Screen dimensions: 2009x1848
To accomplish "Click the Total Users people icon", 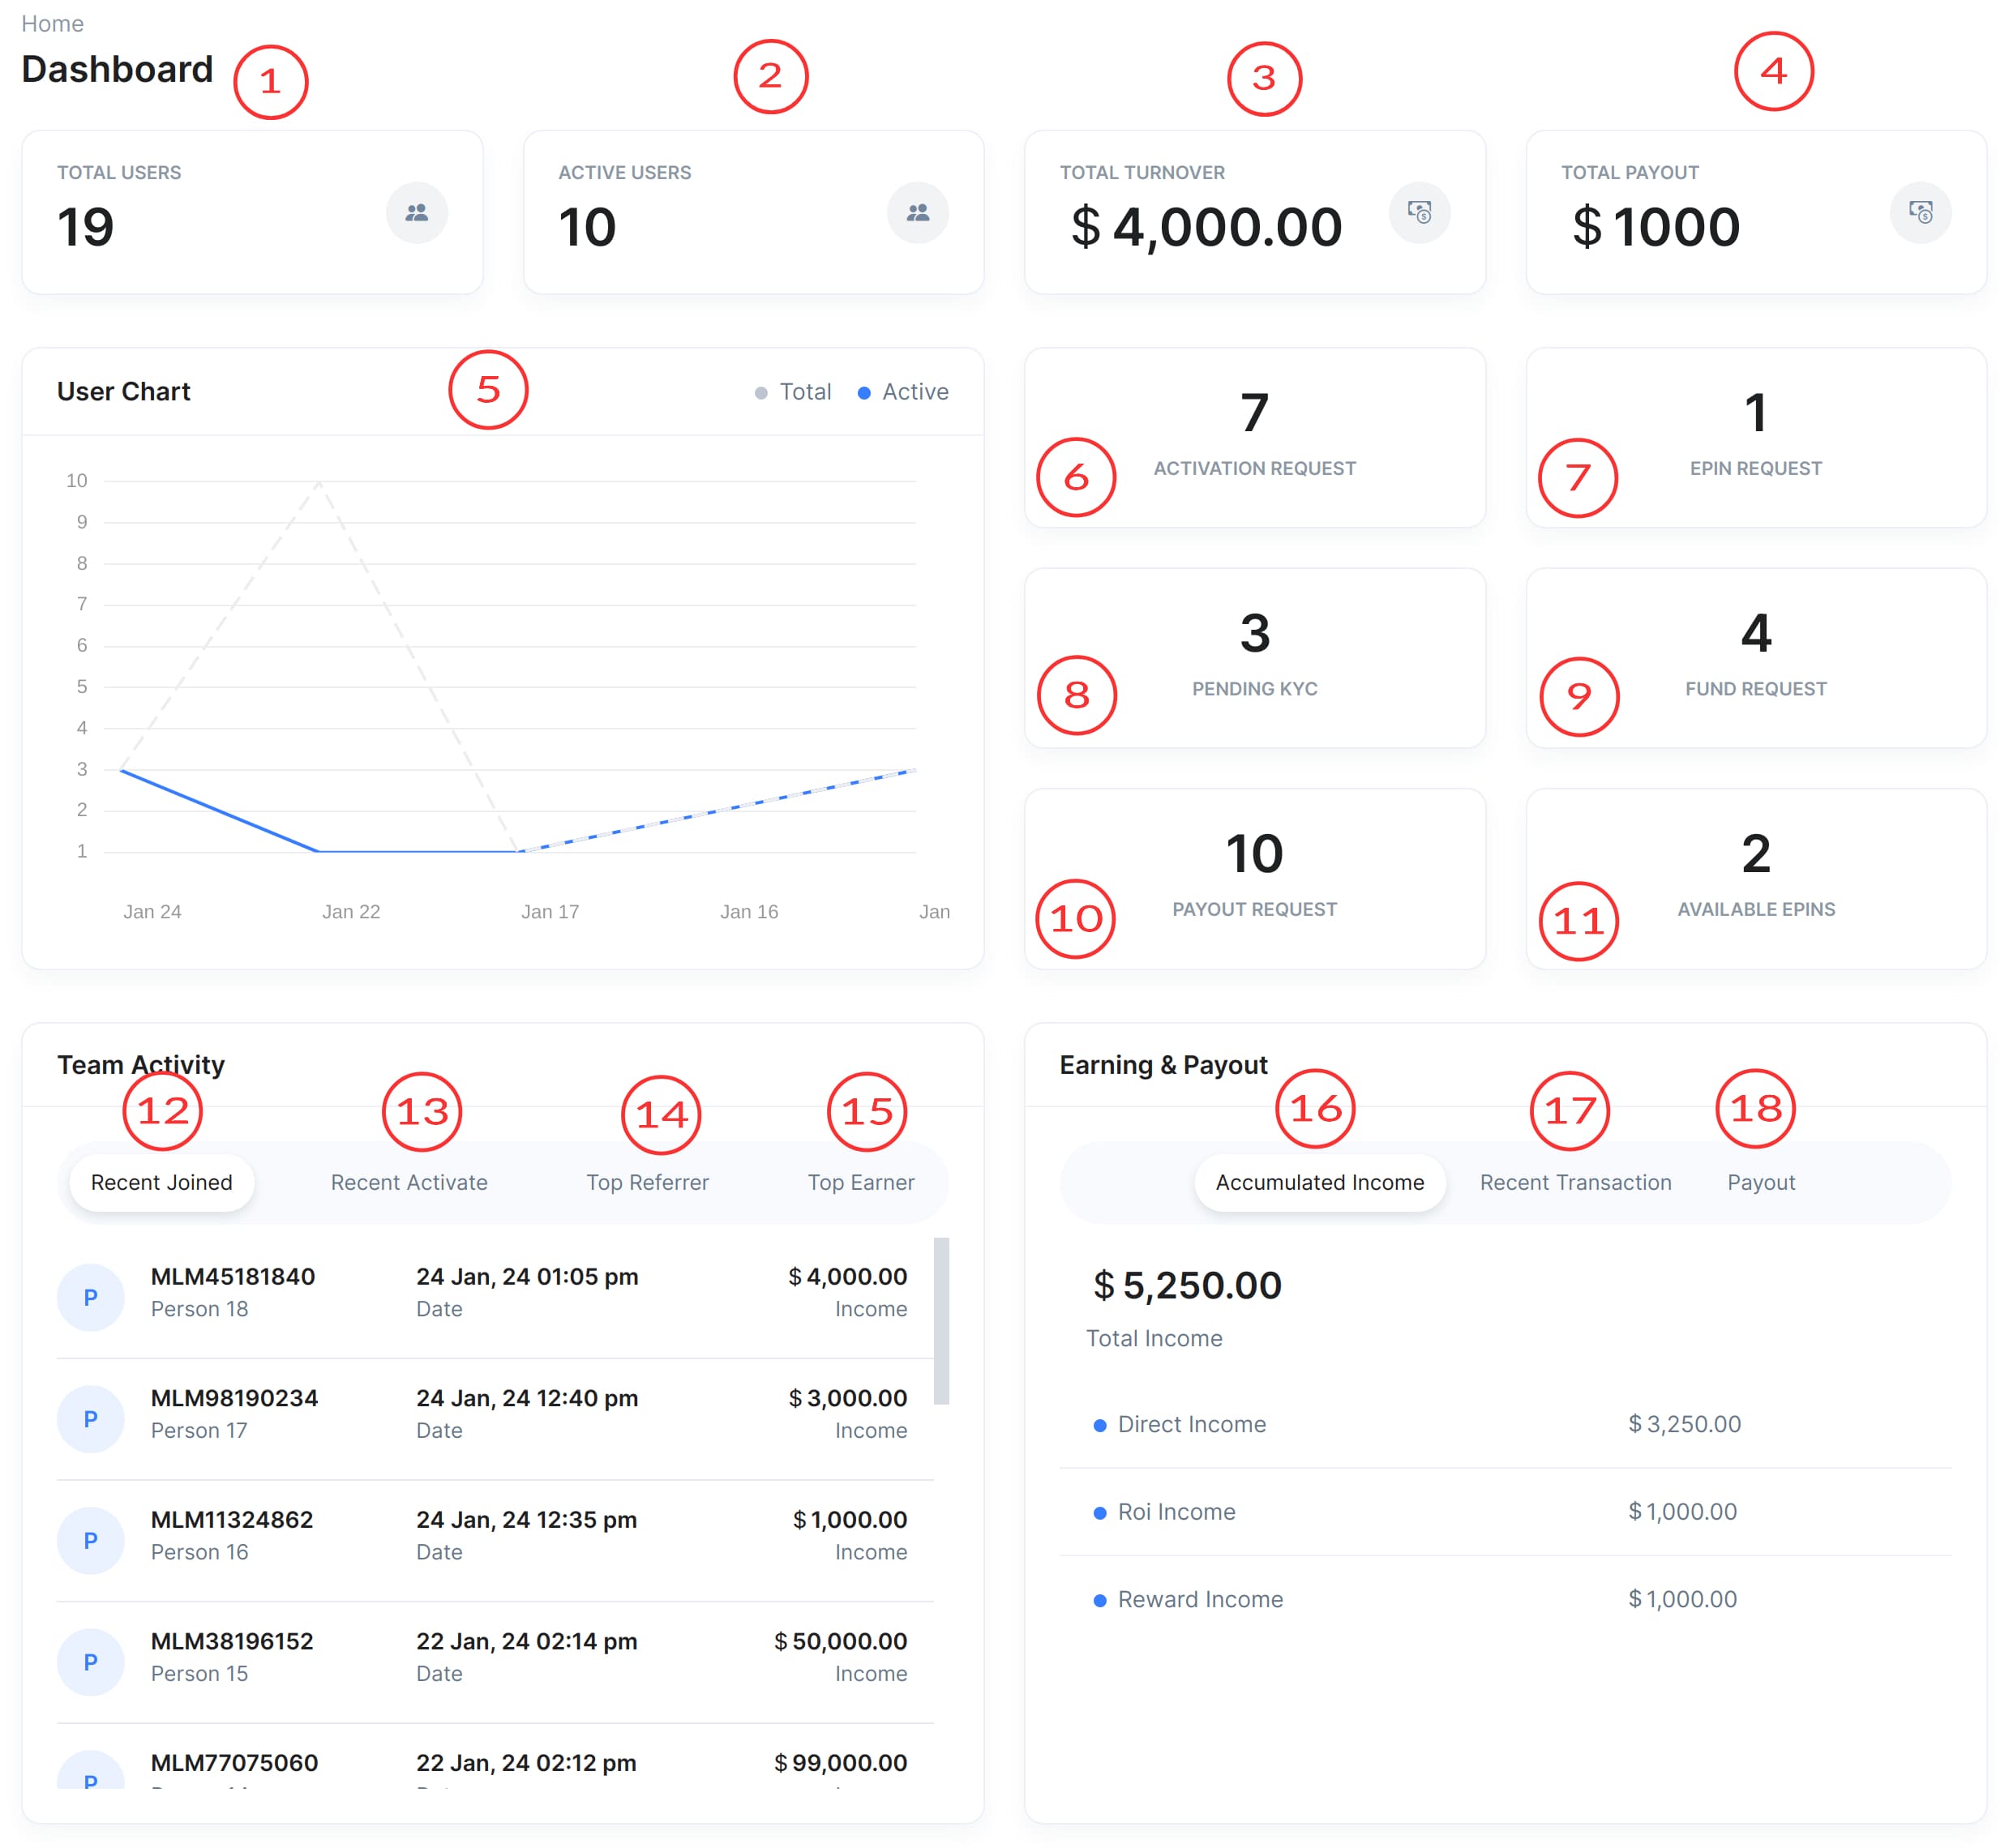I will tap(416, 213).
